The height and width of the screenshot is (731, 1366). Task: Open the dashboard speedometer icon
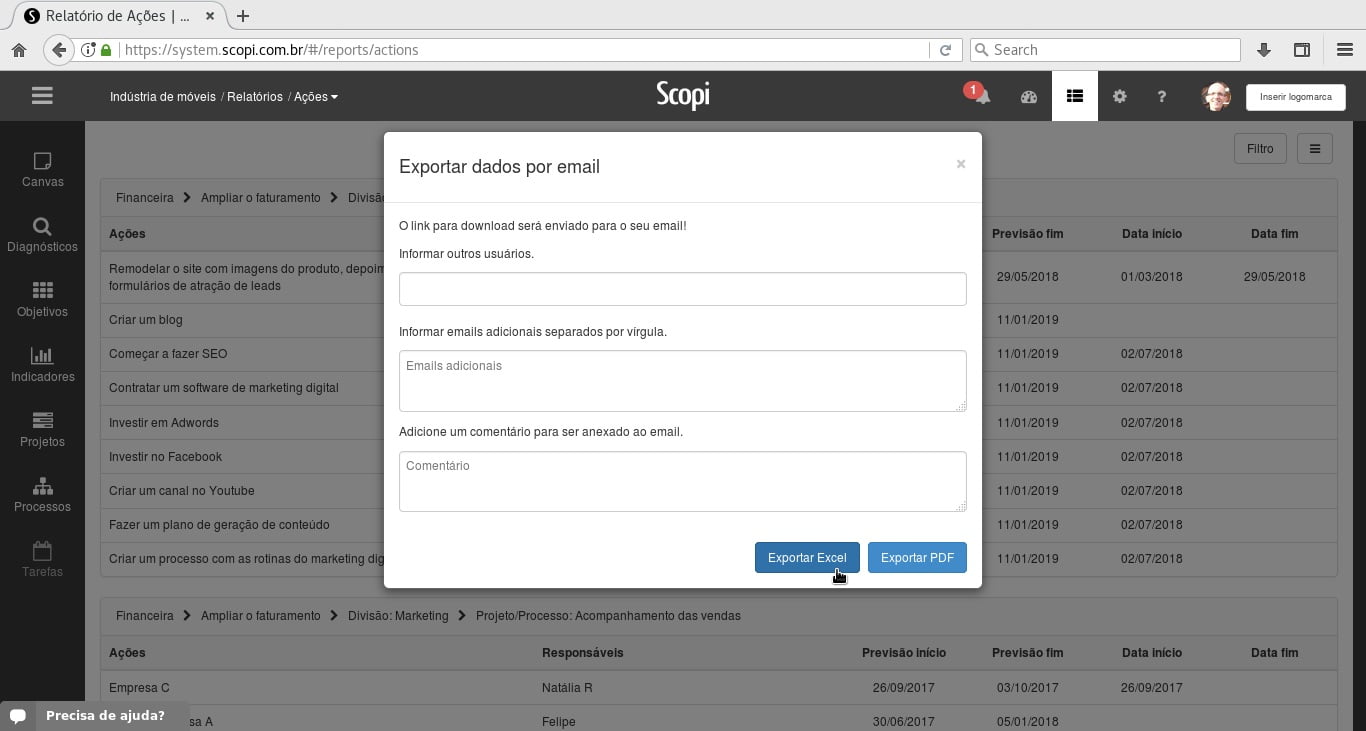pos(1028,96)
